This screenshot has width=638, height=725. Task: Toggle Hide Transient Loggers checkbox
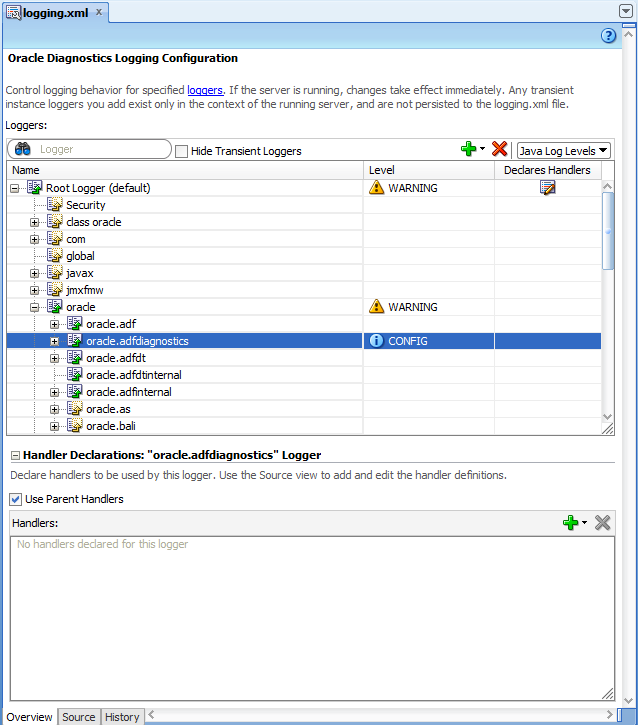pos(181,151)
